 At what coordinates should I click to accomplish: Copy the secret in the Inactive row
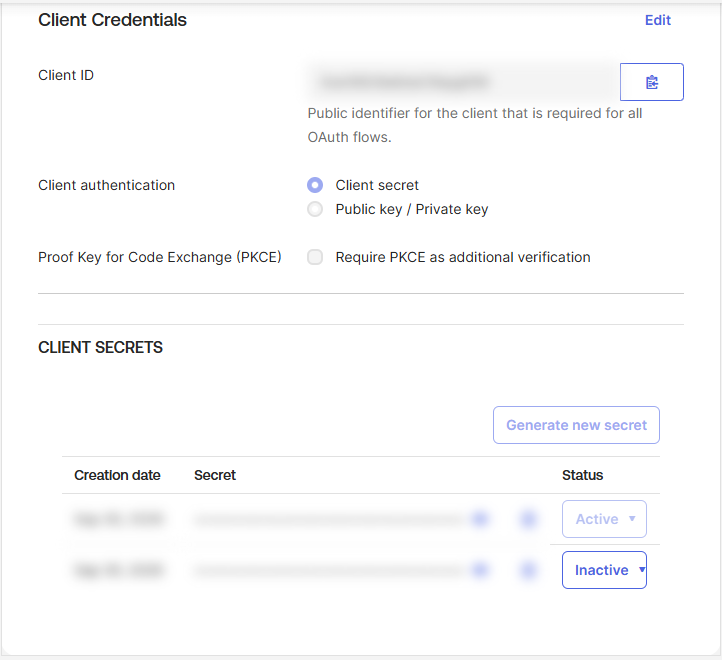(528, 570)
